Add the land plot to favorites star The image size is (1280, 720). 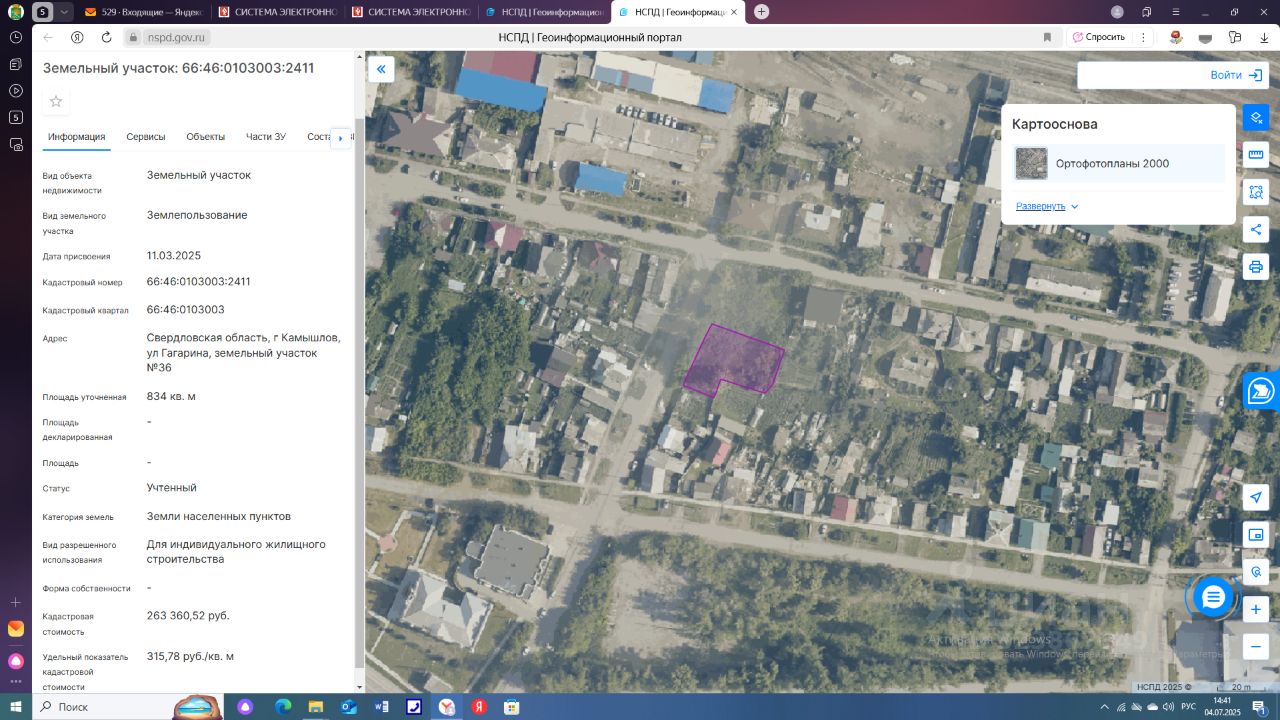click(56, 101)
